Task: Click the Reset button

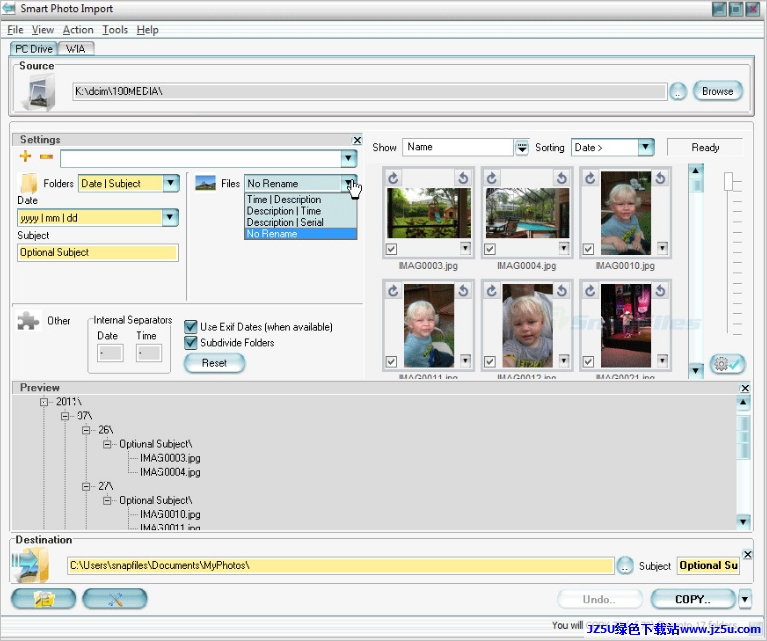Action: point(214,363)
